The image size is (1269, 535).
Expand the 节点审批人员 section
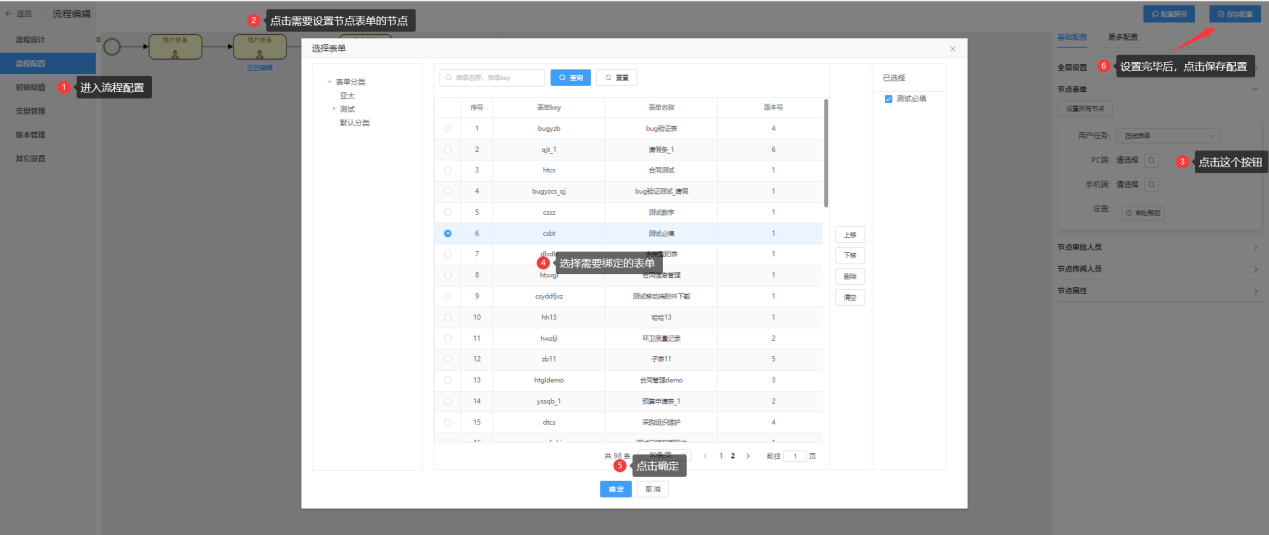tap(1257, 246)
